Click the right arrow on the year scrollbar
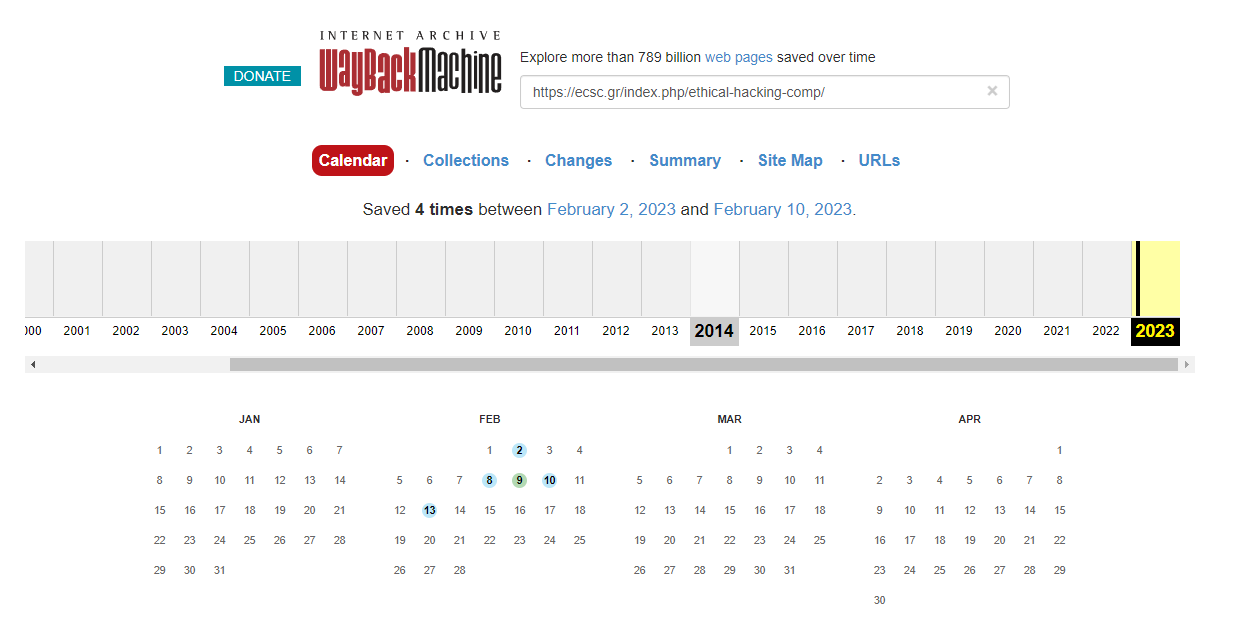Image resolution: width=1244 pixels, height=617 pixels. 1187,365
